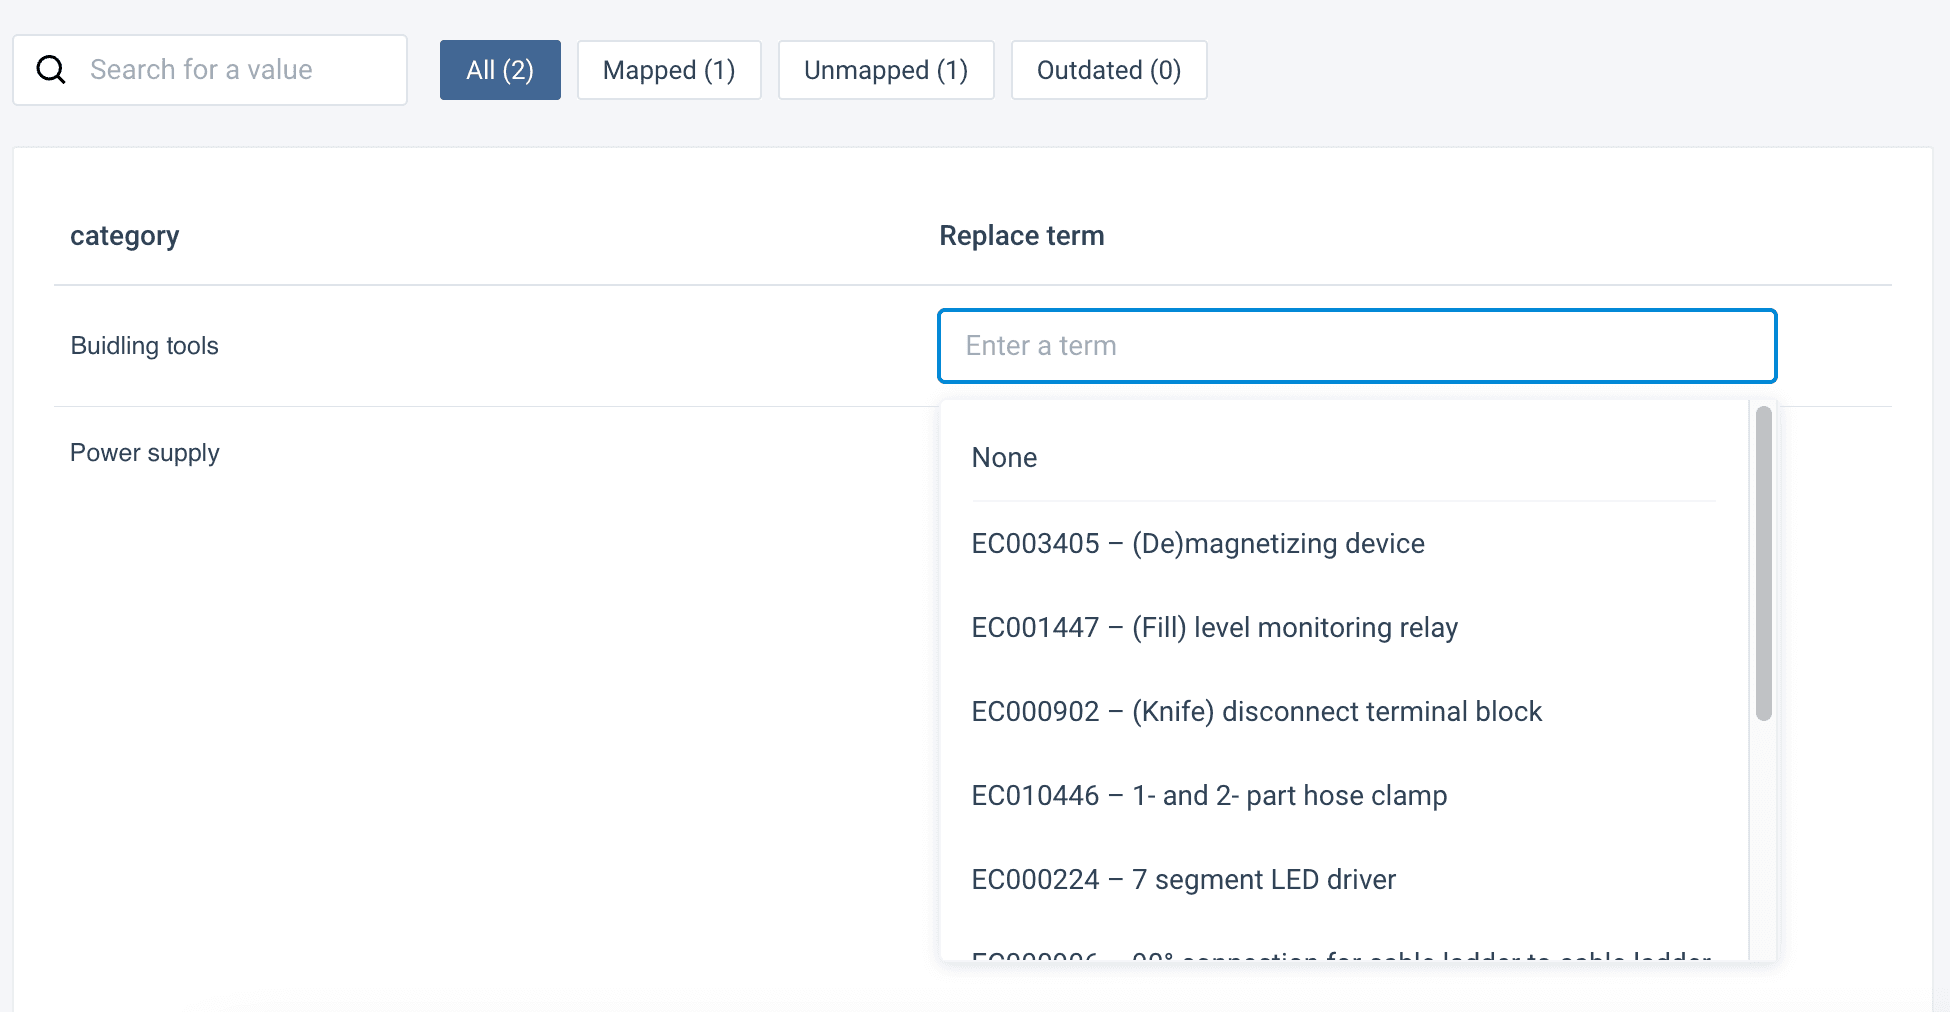Open the Outdated (0) filter tab
Viewport: 1950px width, 1012px height.
pos(1109,70)
